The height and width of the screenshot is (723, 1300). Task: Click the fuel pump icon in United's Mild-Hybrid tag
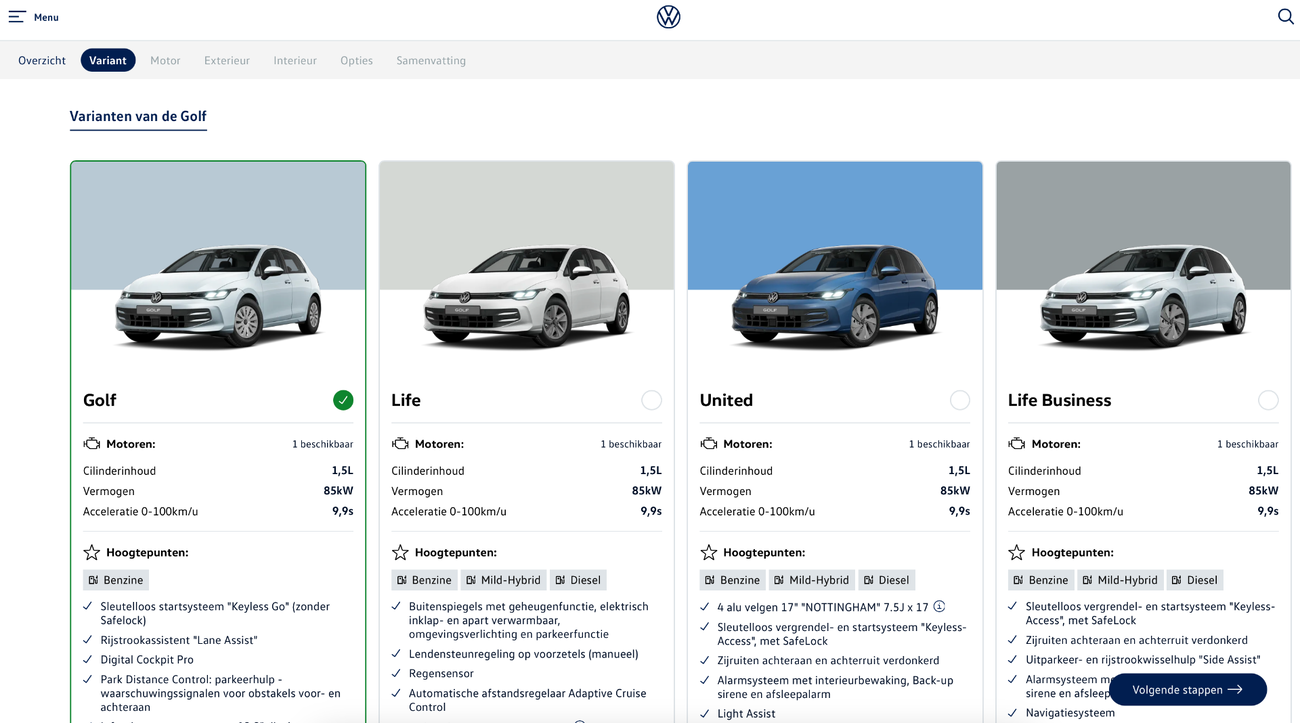click(779, 580)
